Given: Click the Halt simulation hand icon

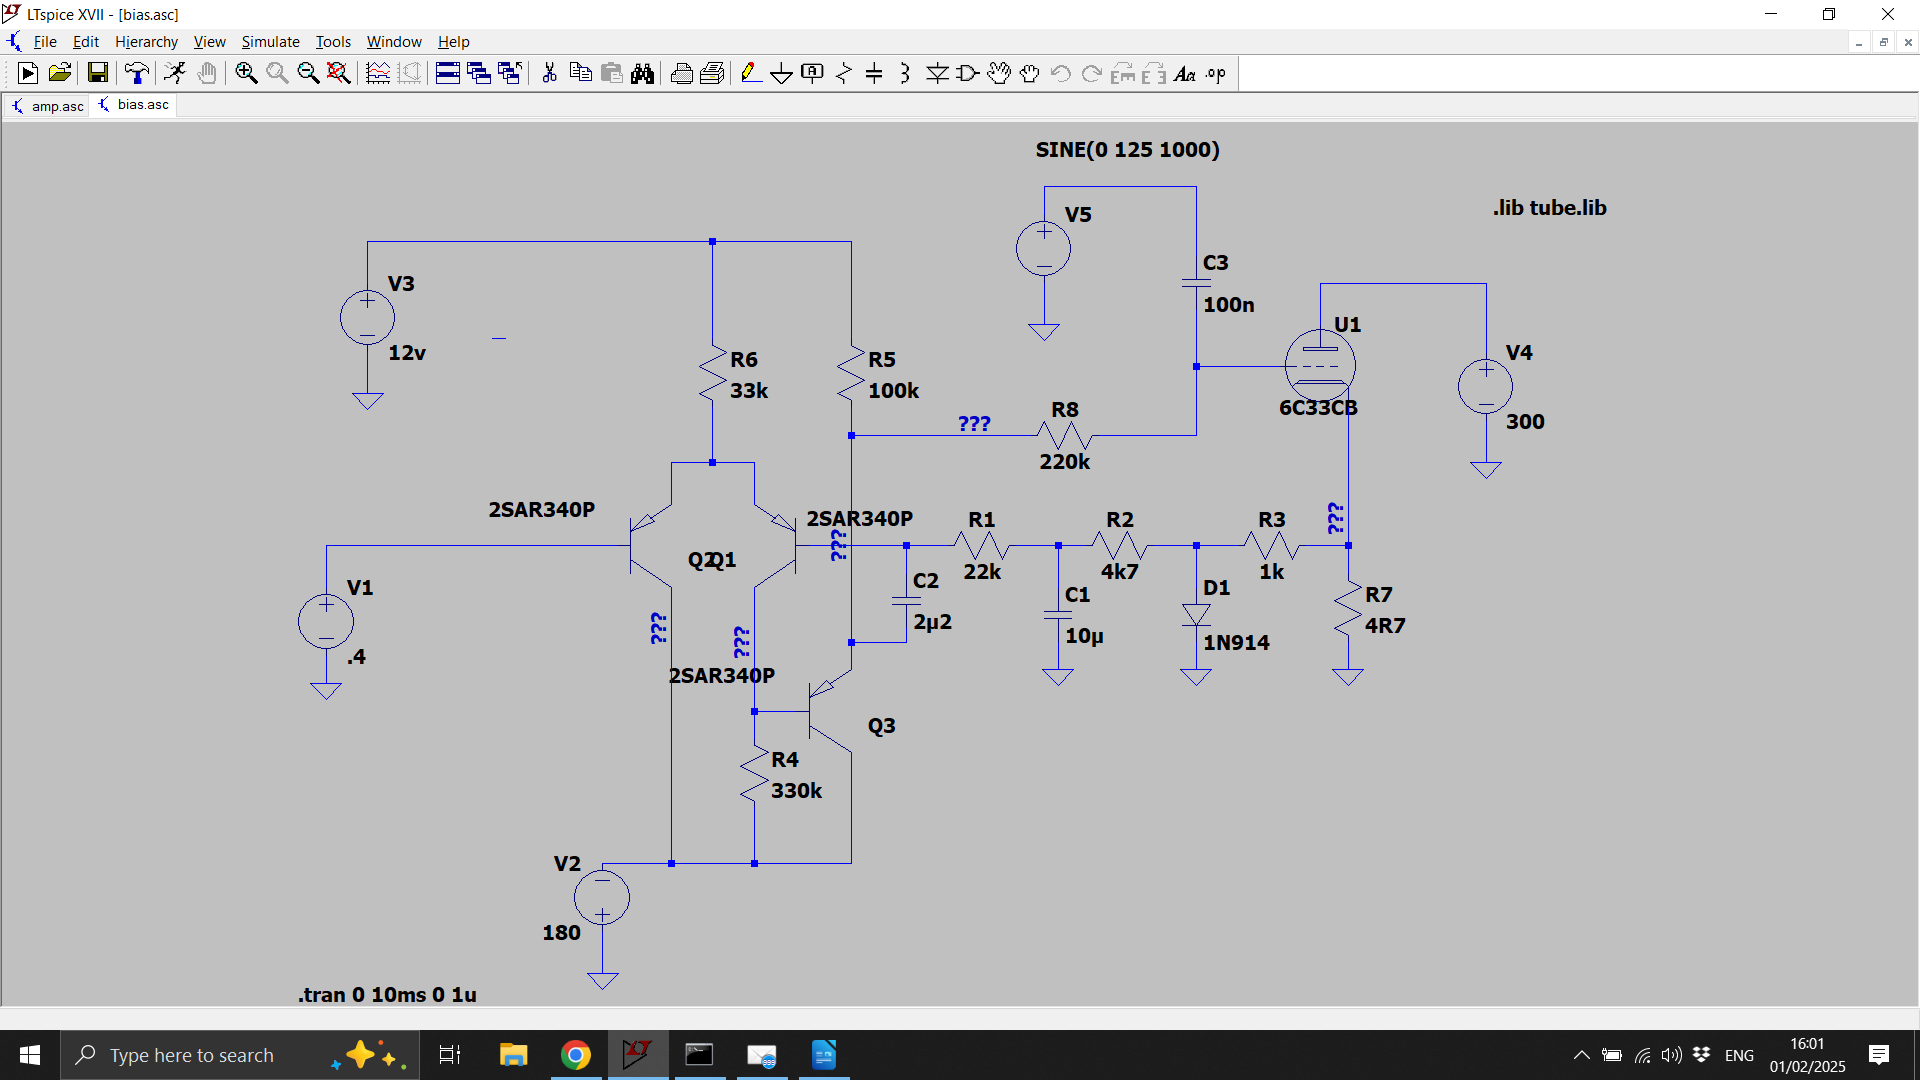Looking at the screenshot, I should [x=207, y=73].
